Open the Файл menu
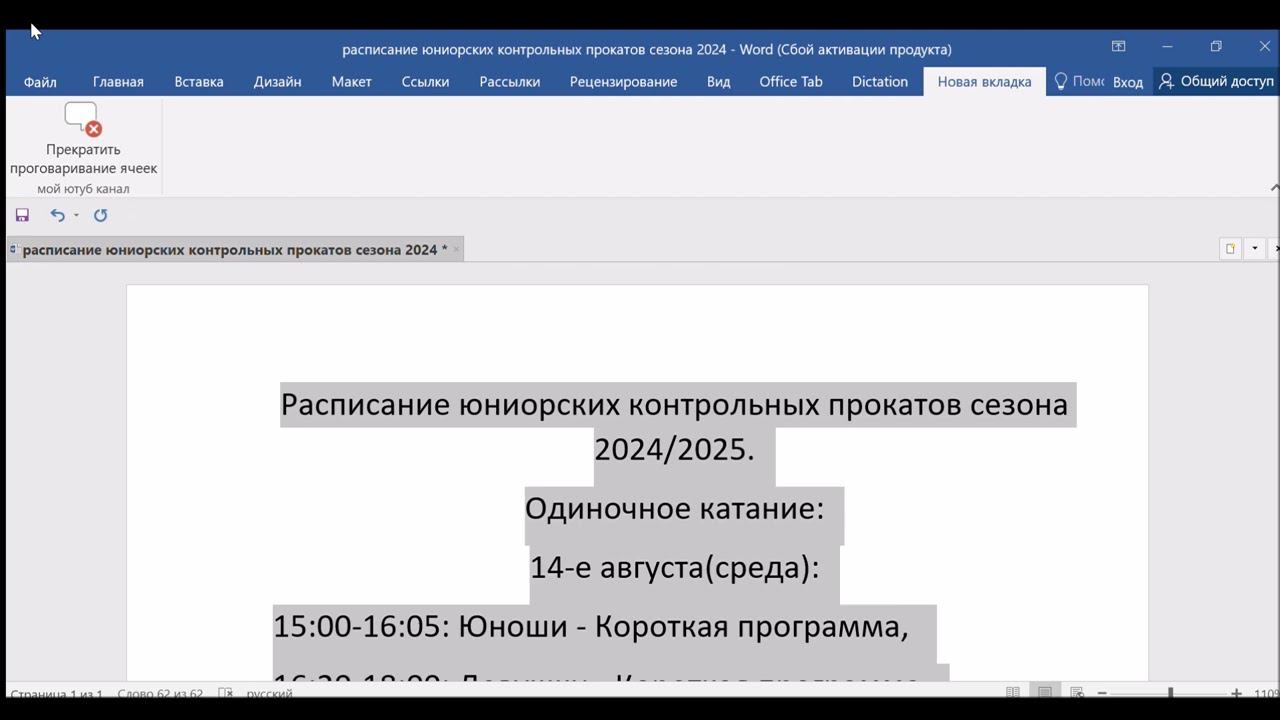Viewport: 1280px width, 720px height. click(40, 82)
